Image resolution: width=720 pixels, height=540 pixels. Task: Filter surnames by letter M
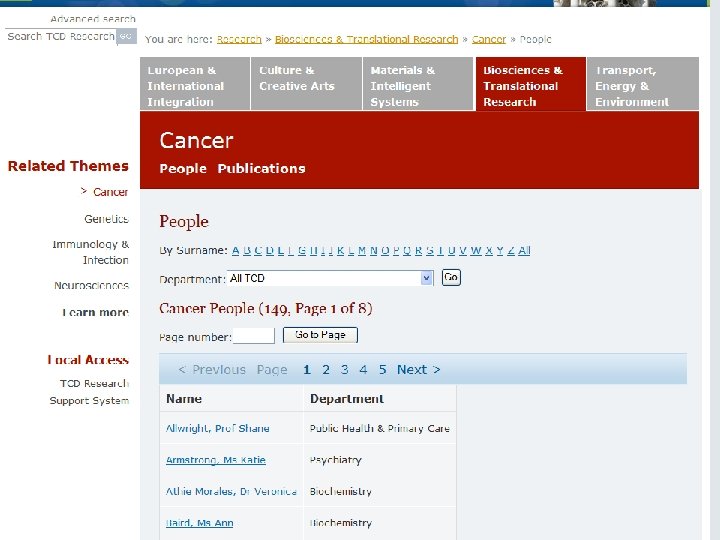pos(362,251)
